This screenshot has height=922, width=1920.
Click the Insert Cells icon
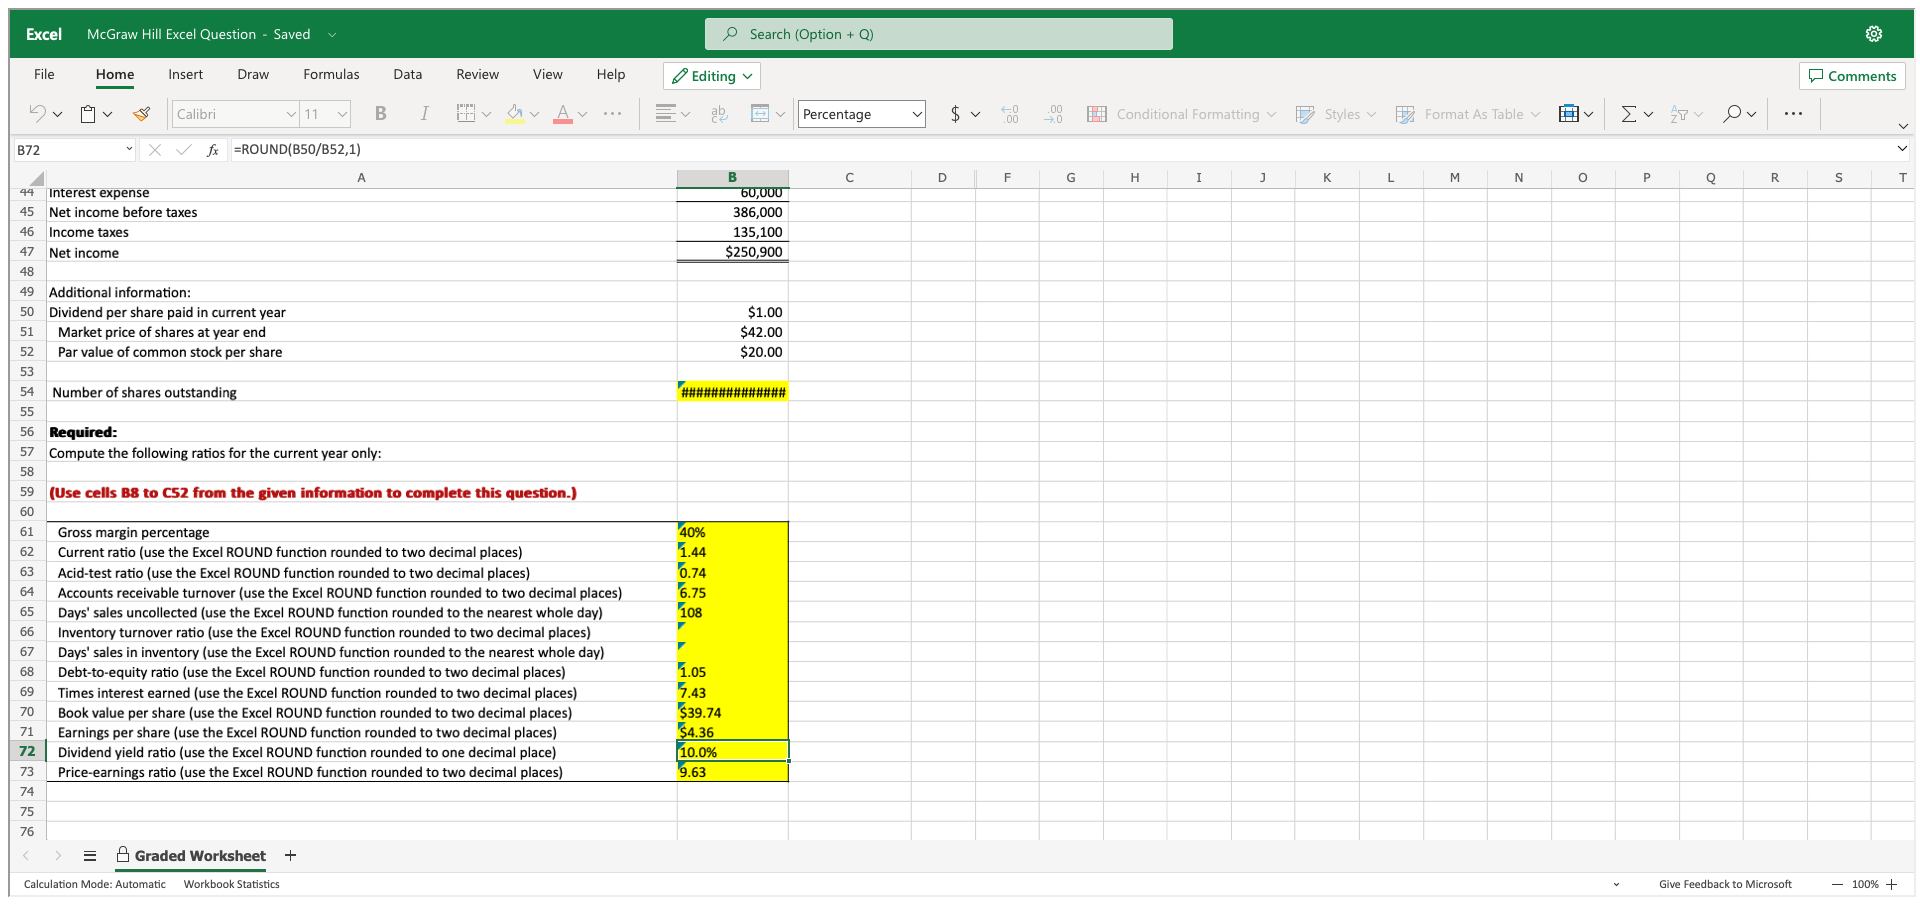tap(1569, 114)
